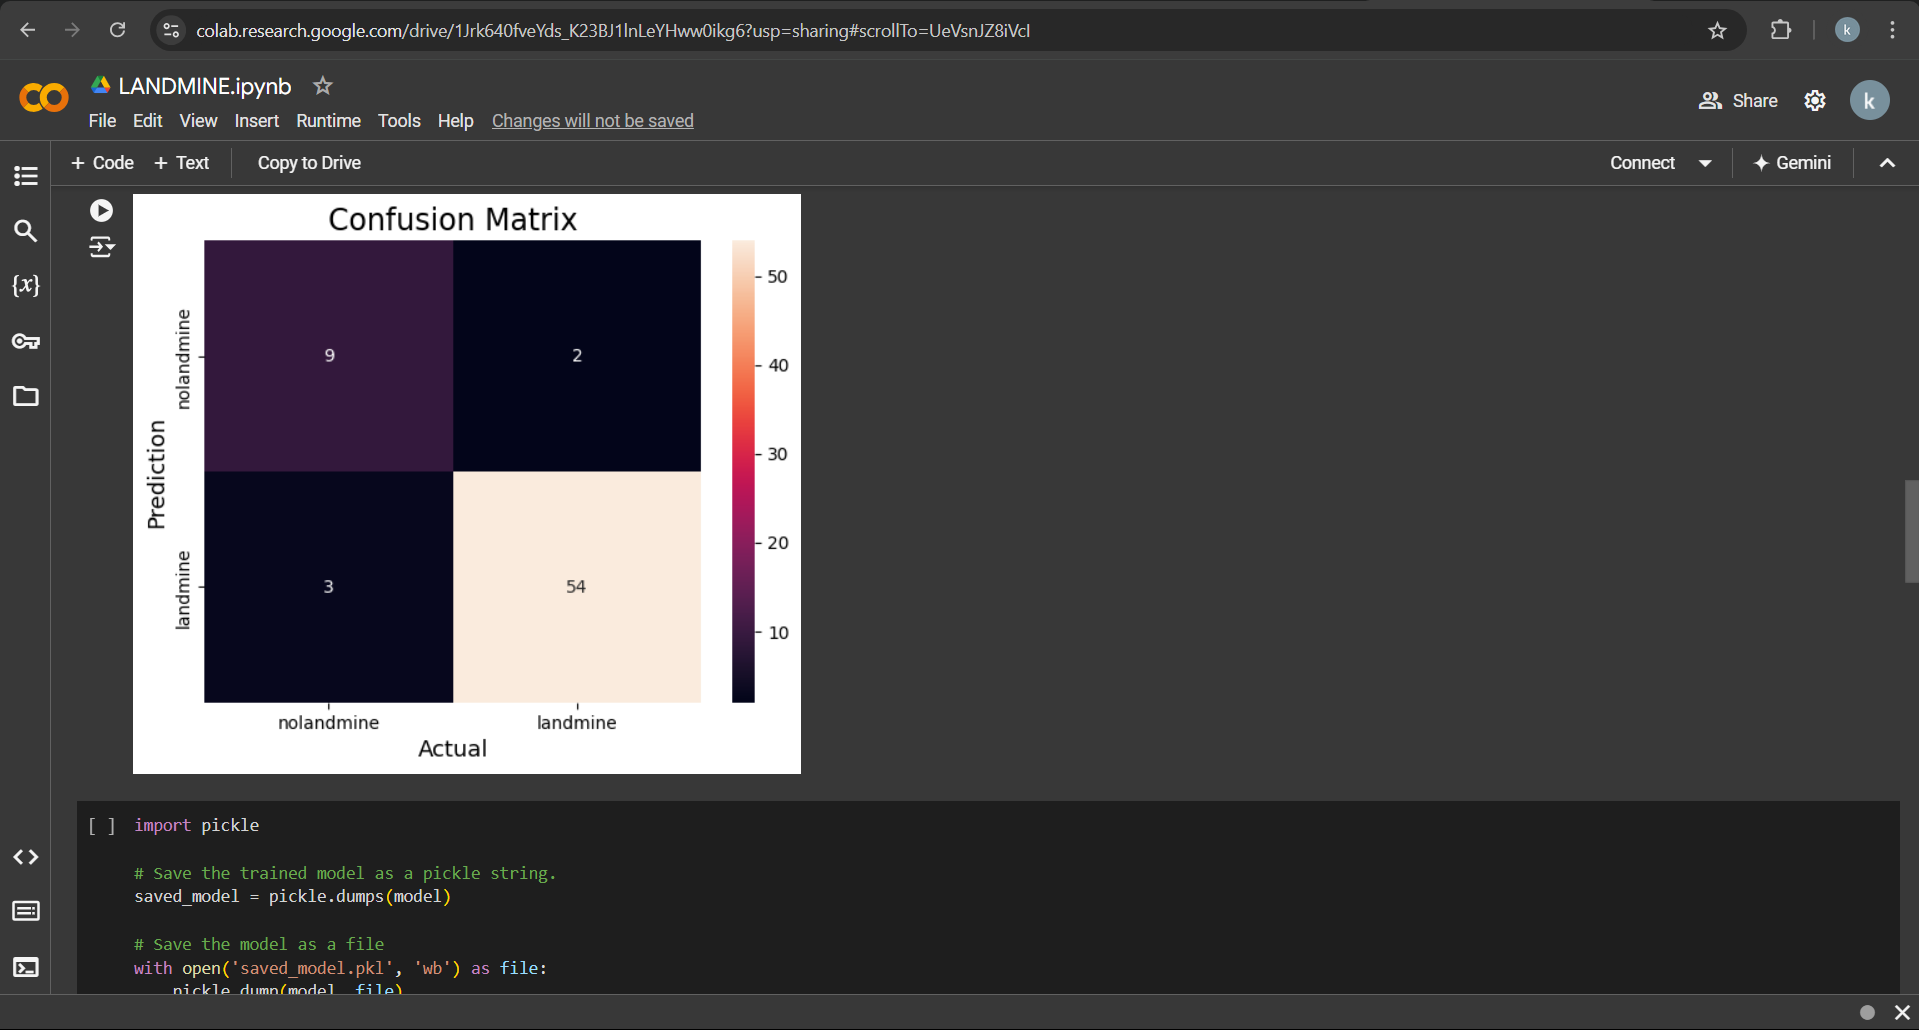Run the import pickle cell

[101, 826]
